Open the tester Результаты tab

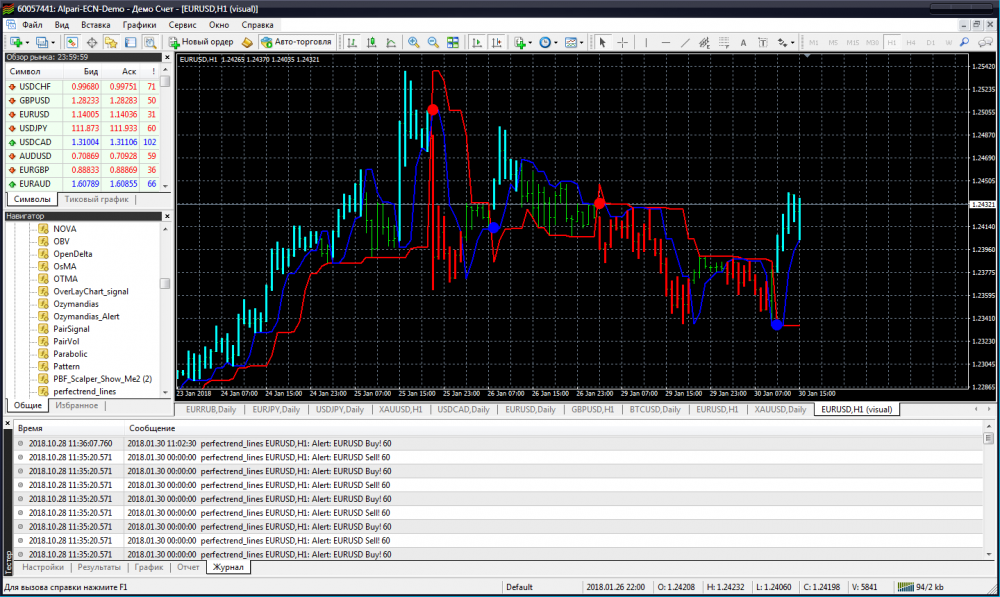coord(99,567)
